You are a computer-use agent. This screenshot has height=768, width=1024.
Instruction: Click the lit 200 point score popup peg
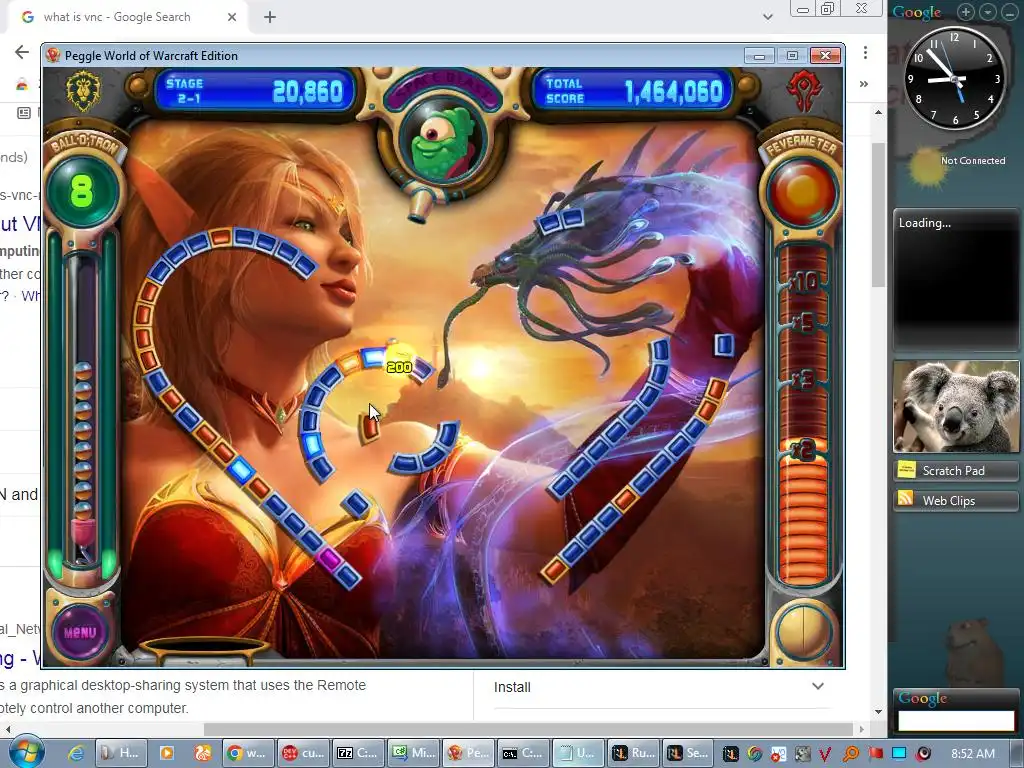[398, 367]
